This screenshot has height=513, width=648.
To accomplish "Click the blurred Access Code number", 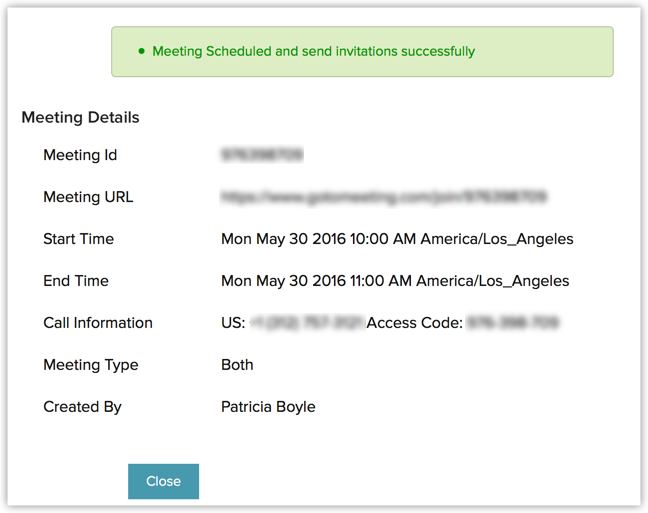I will [513, 323].
